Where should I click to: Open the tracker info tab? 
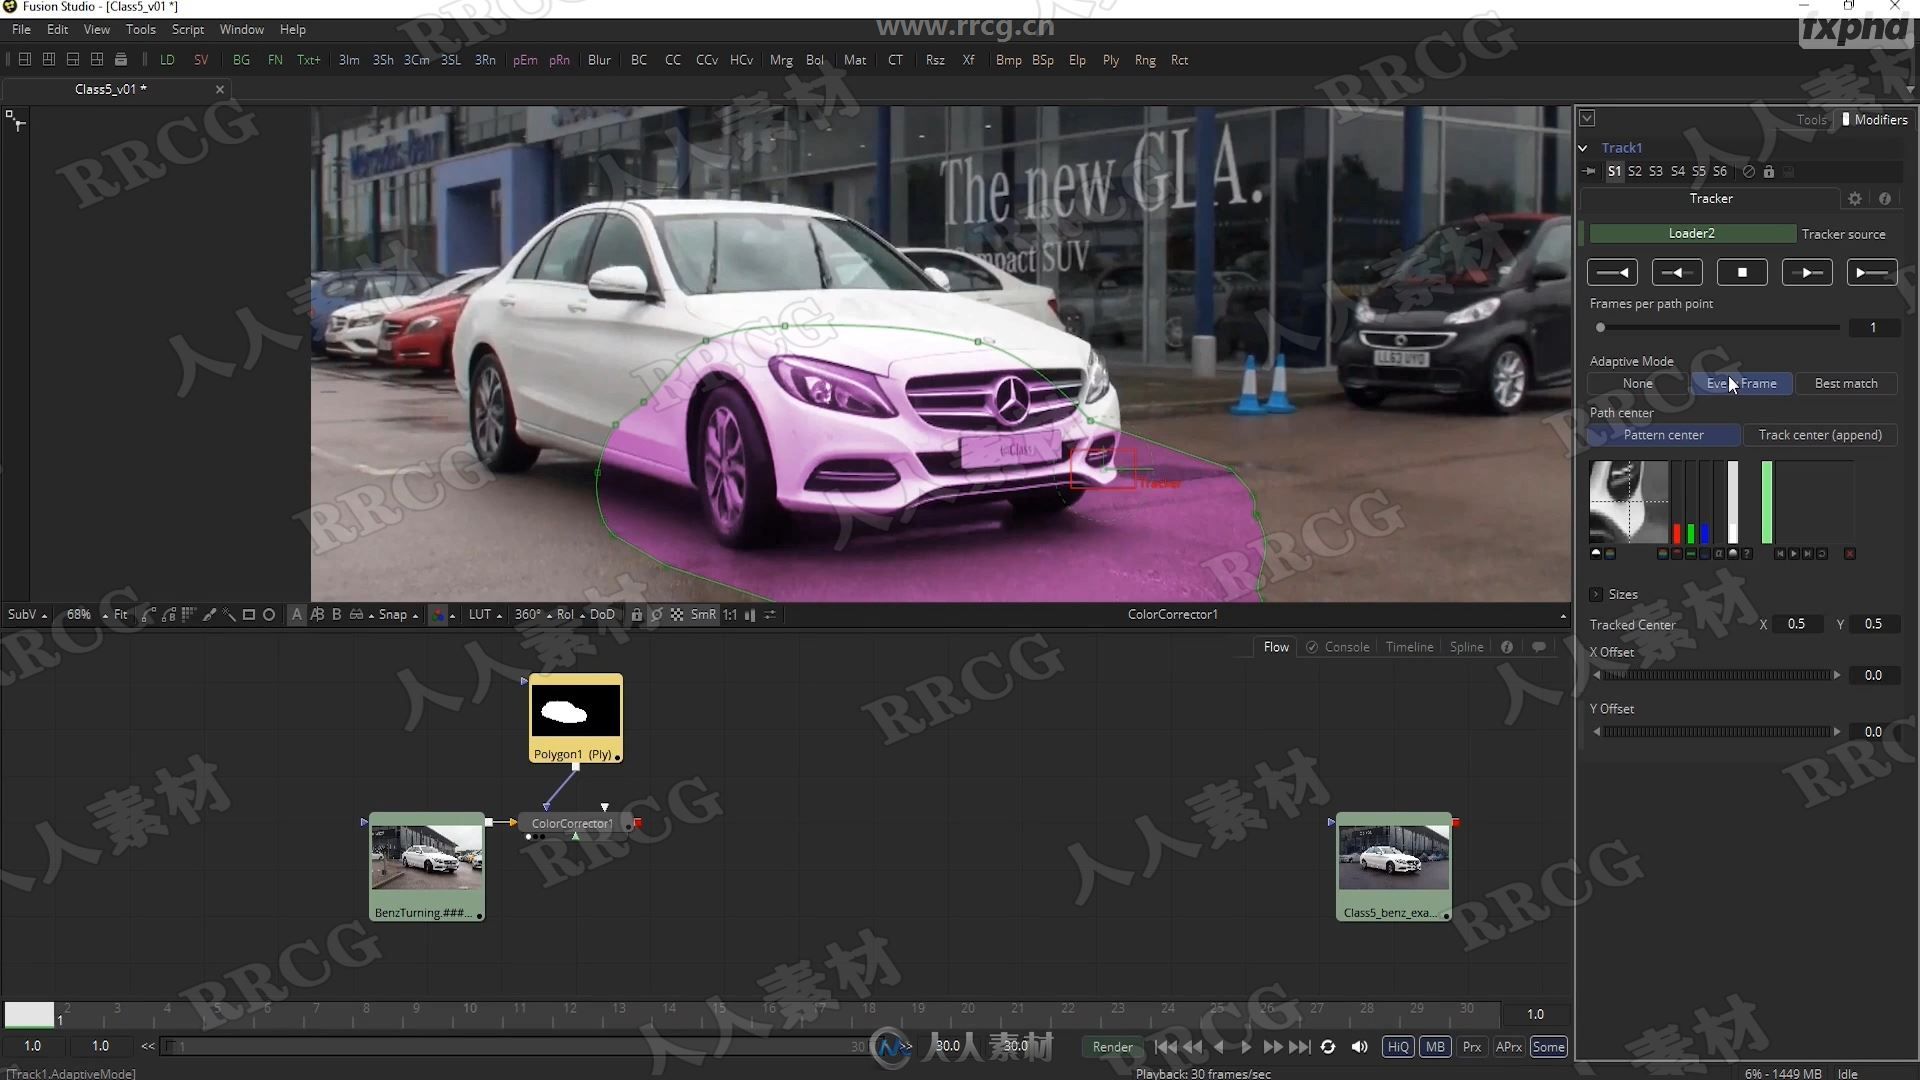coord(1885,198)
